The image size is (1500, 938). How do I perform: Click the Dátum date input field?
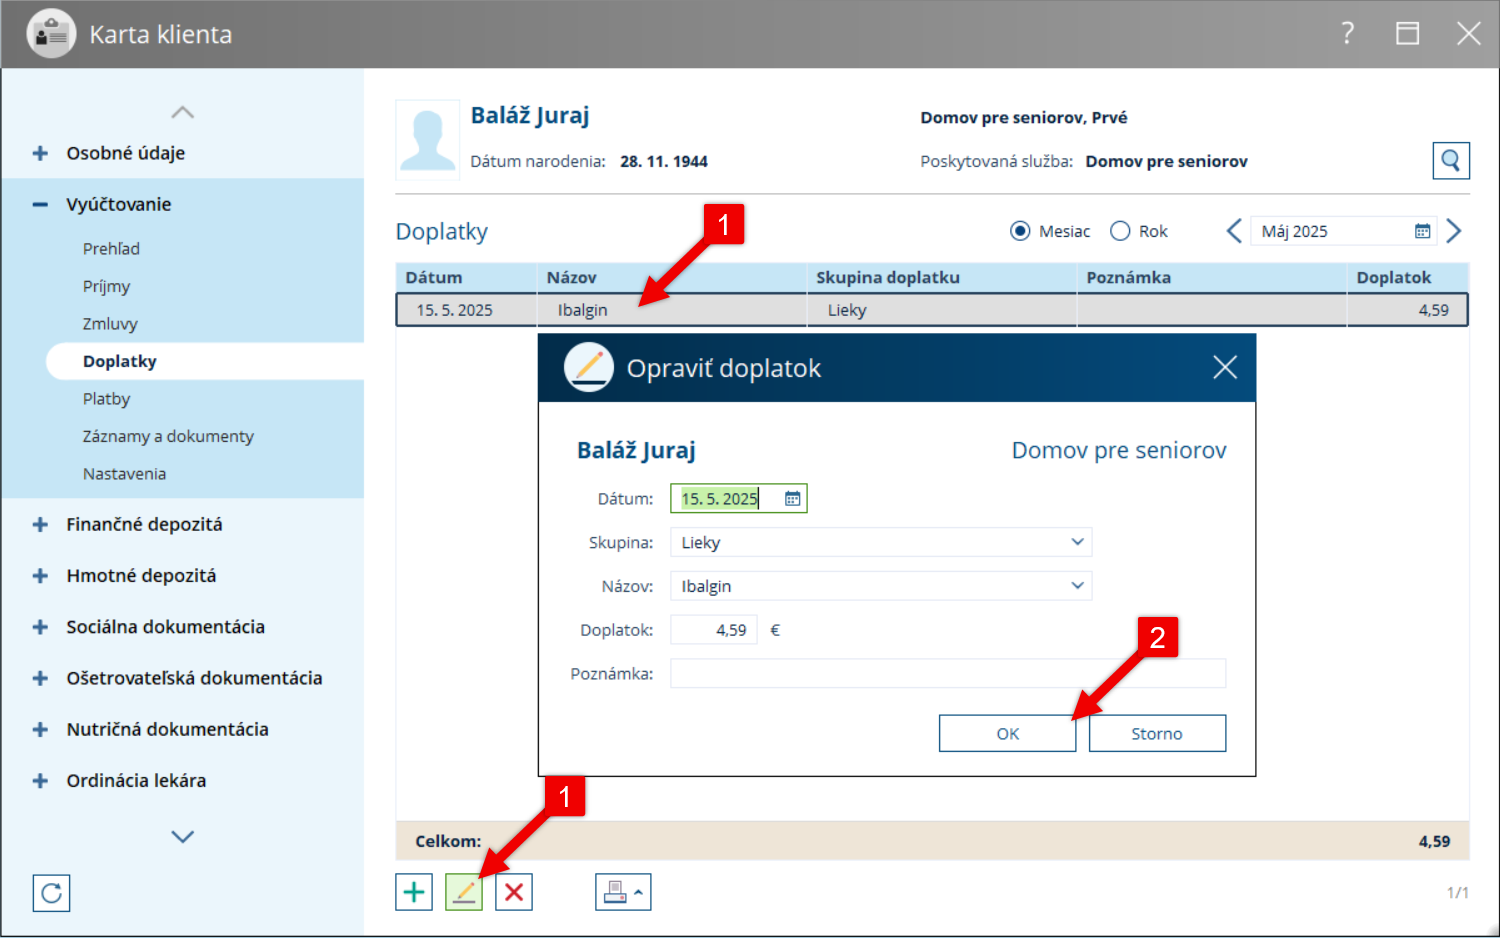coord(738,498)
